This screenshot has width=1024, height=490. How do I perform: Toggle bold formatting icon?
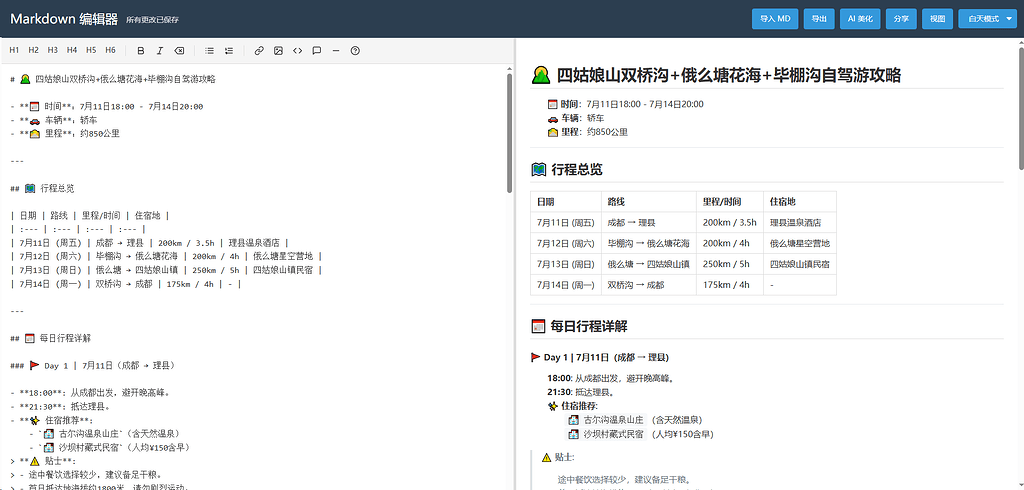coord(141,50)
